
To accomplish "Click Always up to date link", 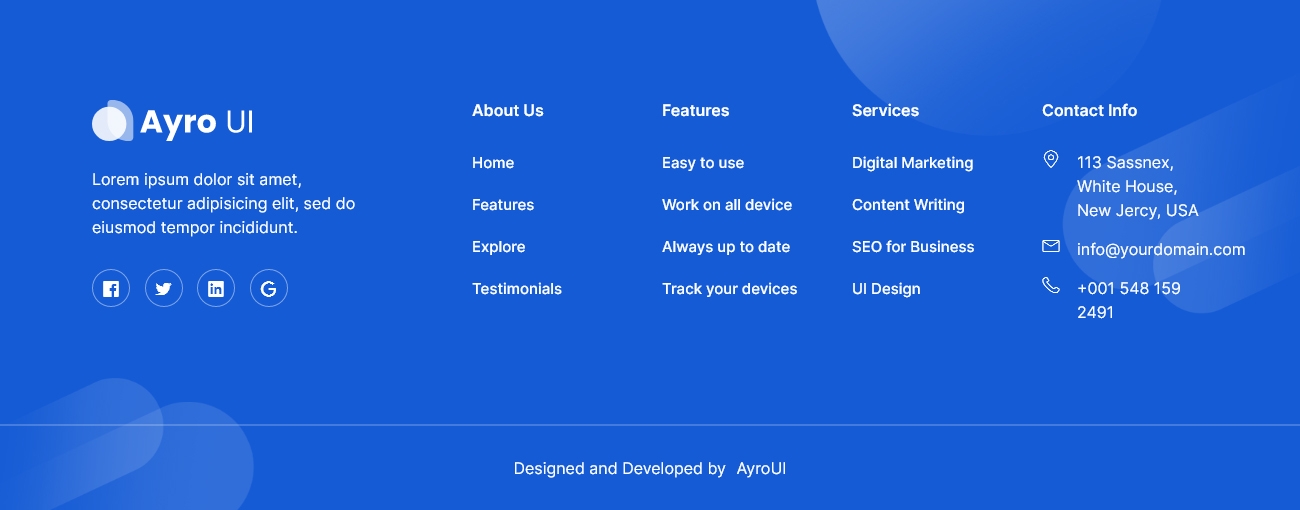I will [726, 247].
